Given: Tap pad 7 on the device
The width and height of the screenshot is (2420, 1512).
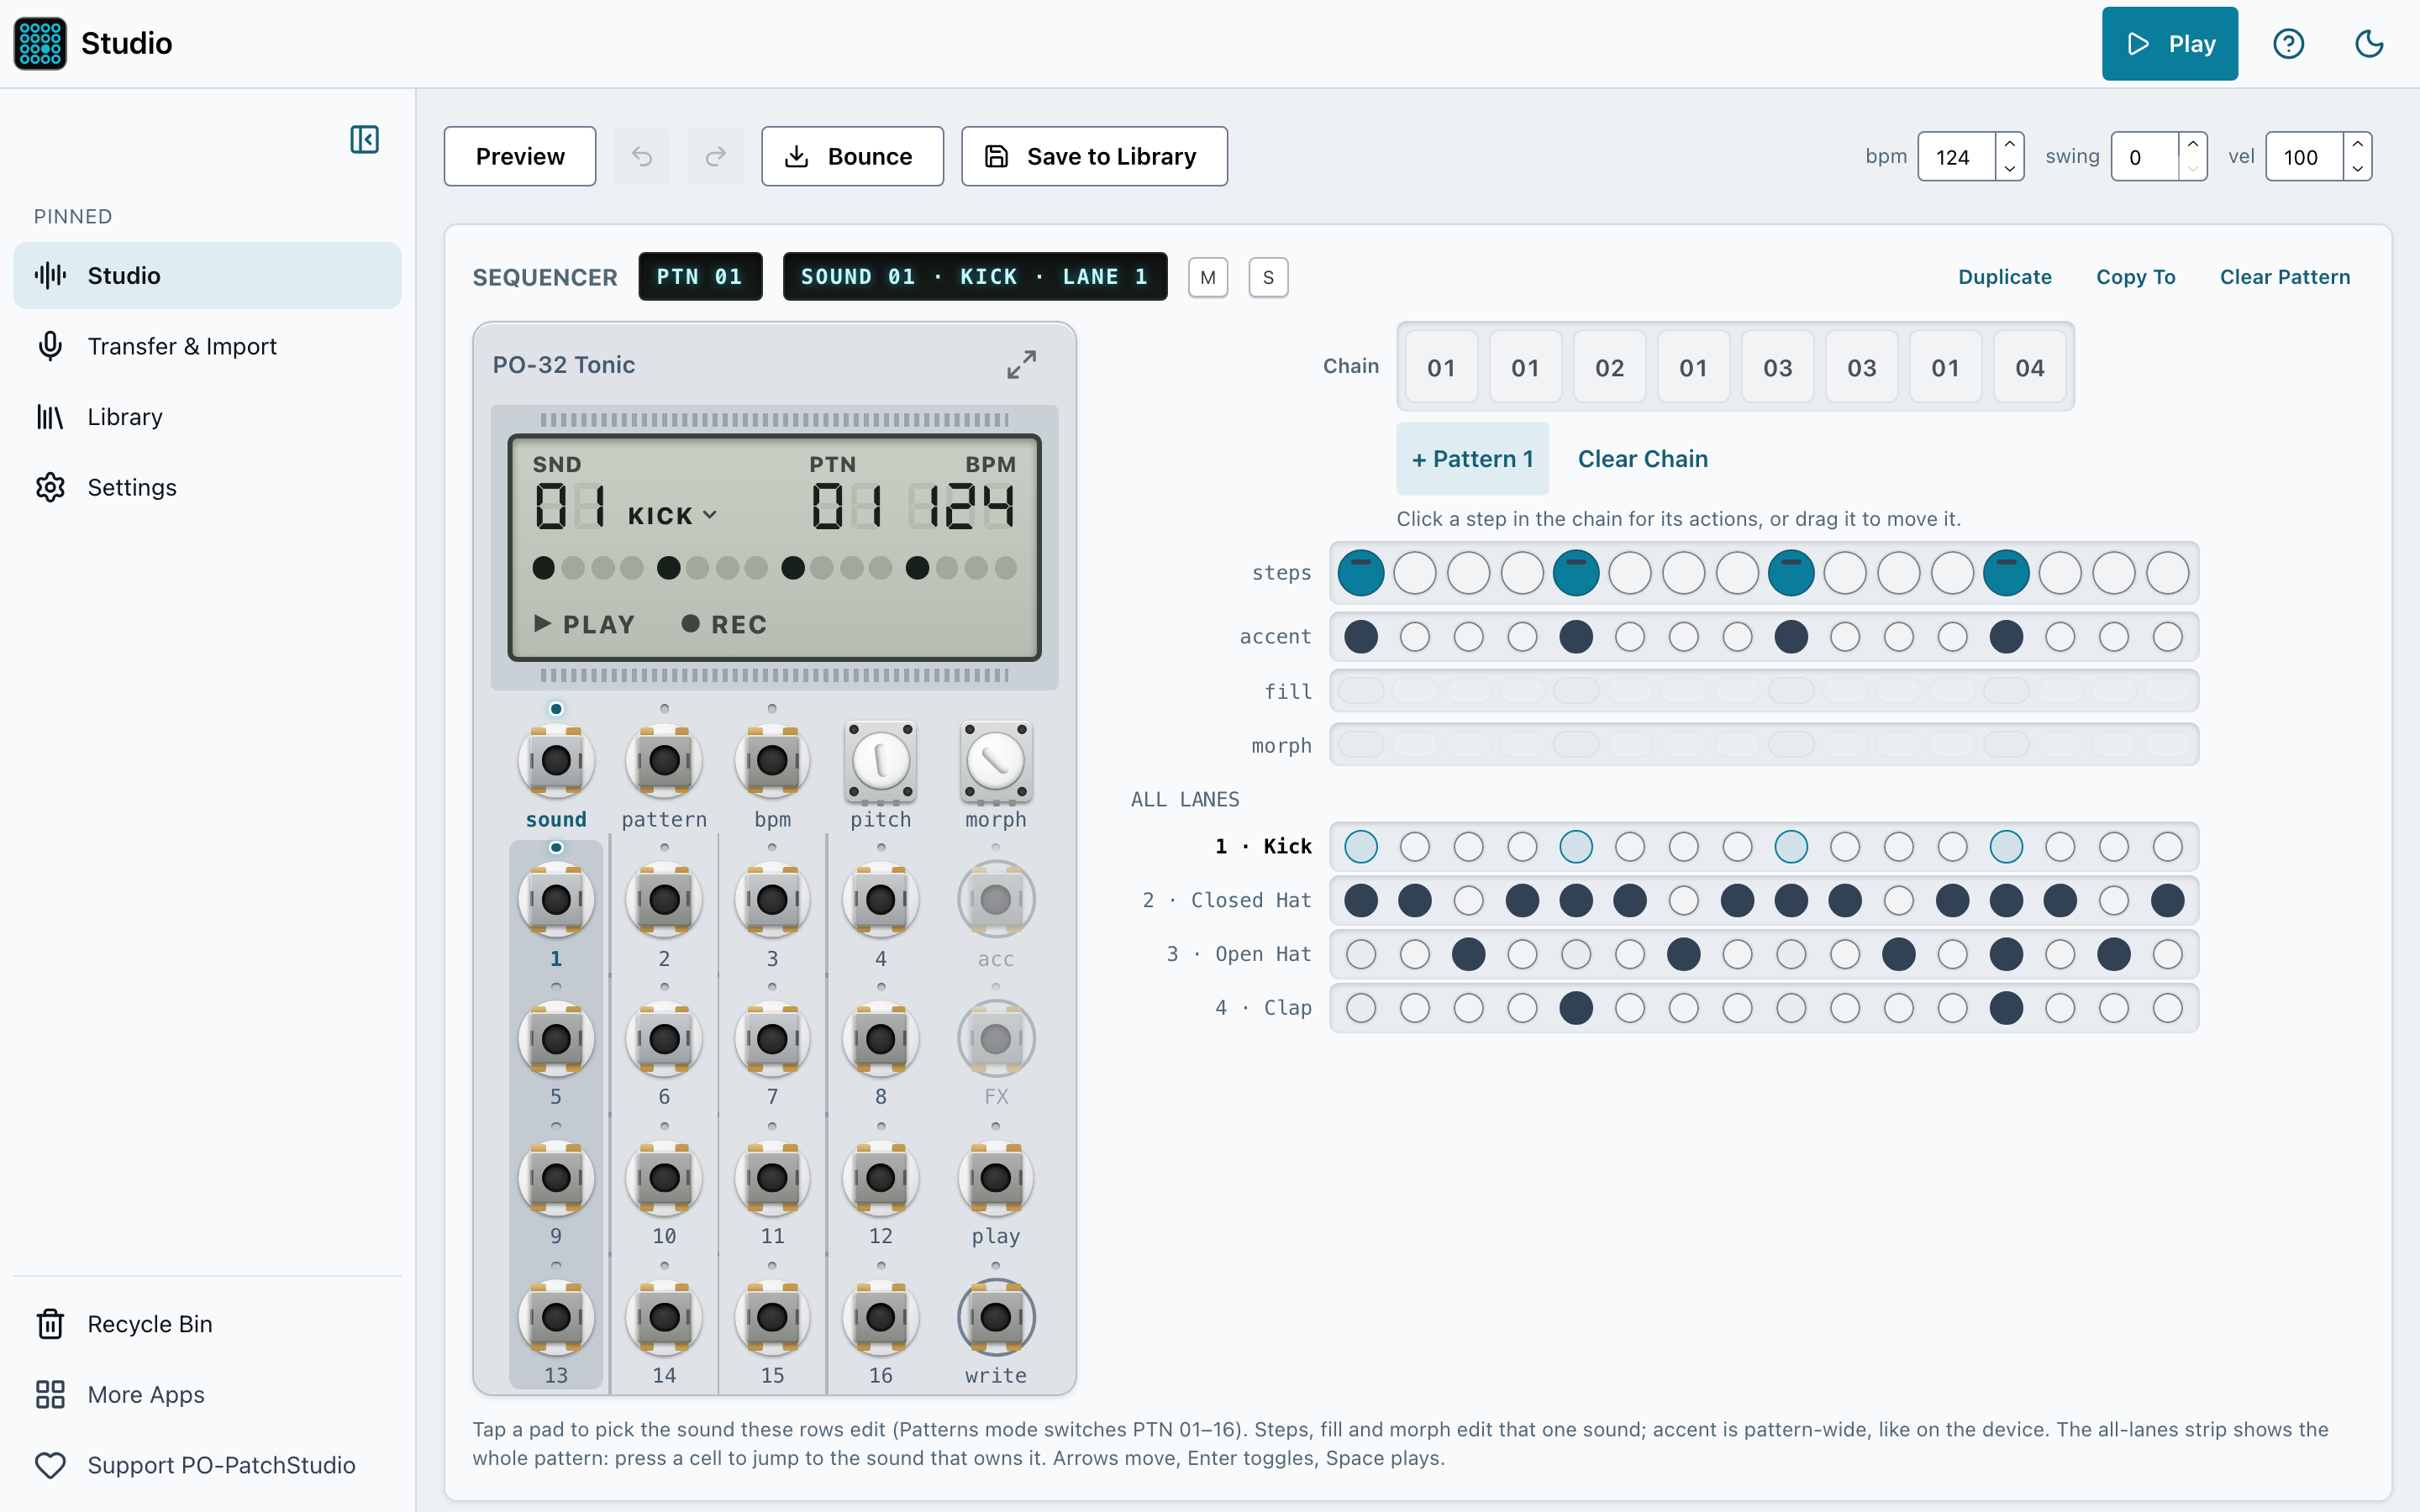Looking at the screenshot, I should pos(772,1039).
